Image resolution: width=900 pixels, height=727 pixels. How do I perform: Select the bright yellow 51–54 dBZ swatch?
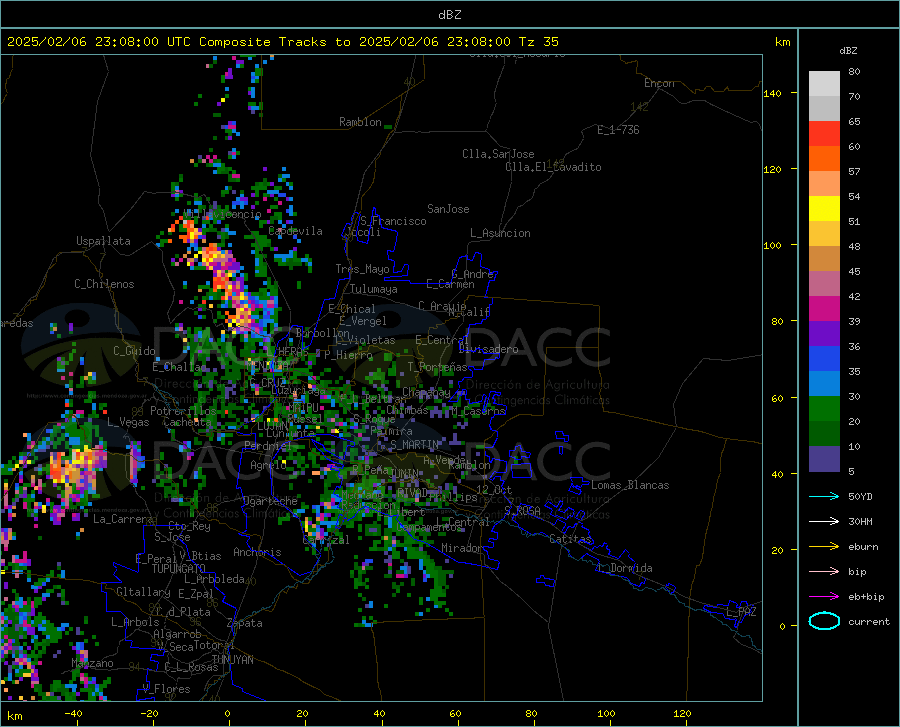(824, 209)
